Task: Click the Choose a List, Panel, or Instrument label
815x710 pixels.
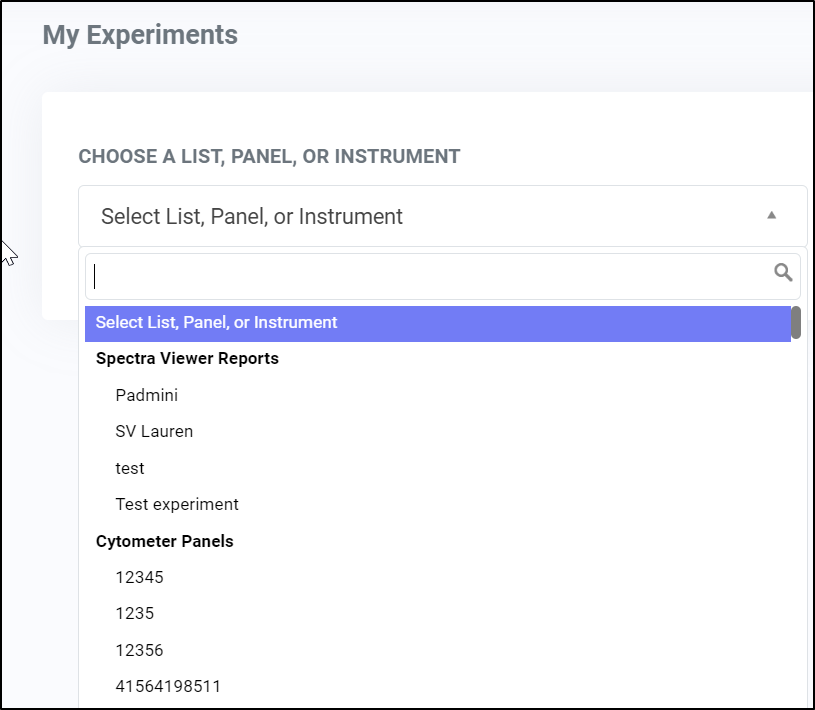Action: [x=269, y=156]
